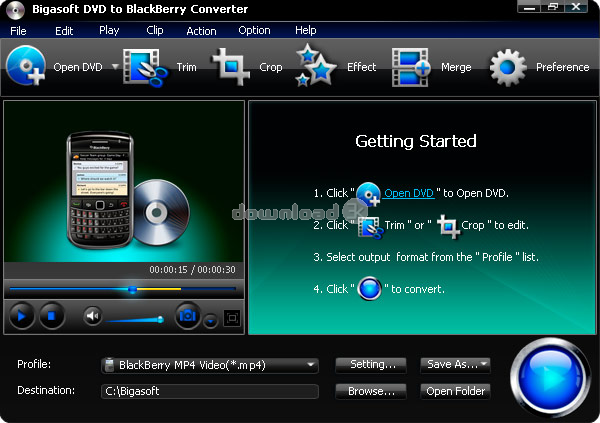600x423 pixels.
Task: Open the Clip menu
Action: [x=155, y=31]
